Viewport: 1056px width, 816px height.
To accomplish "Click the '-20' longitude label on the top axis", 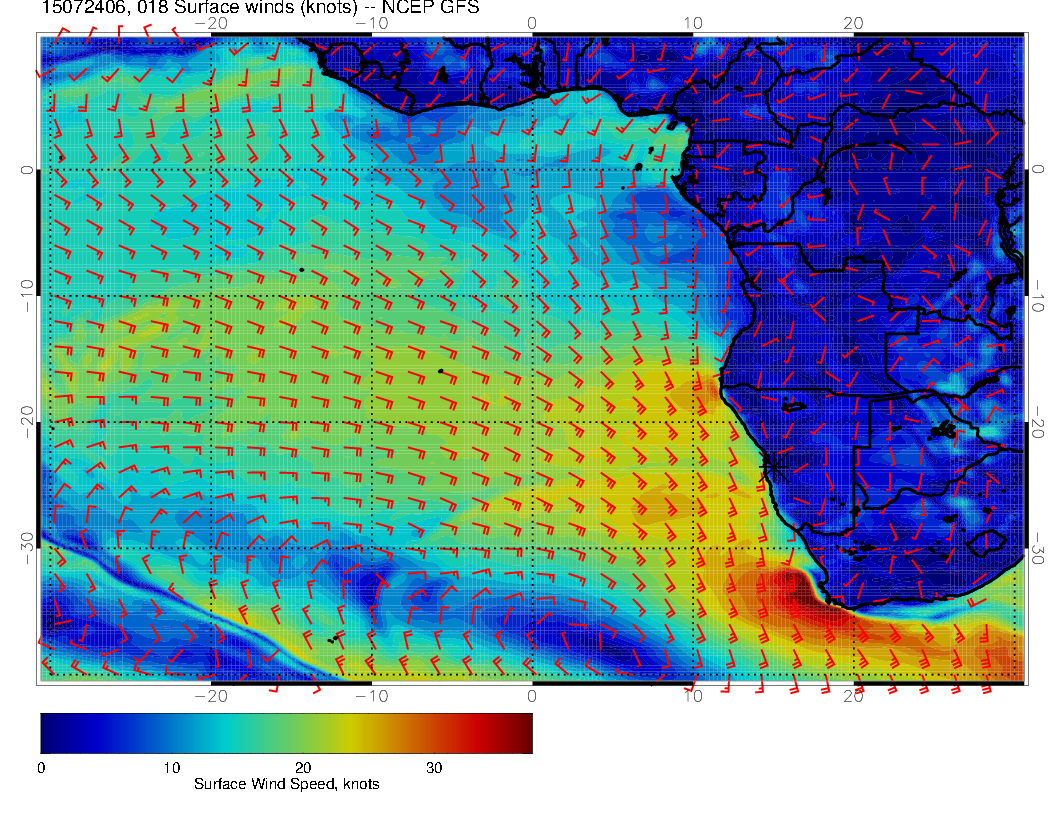I will point(211,22).
